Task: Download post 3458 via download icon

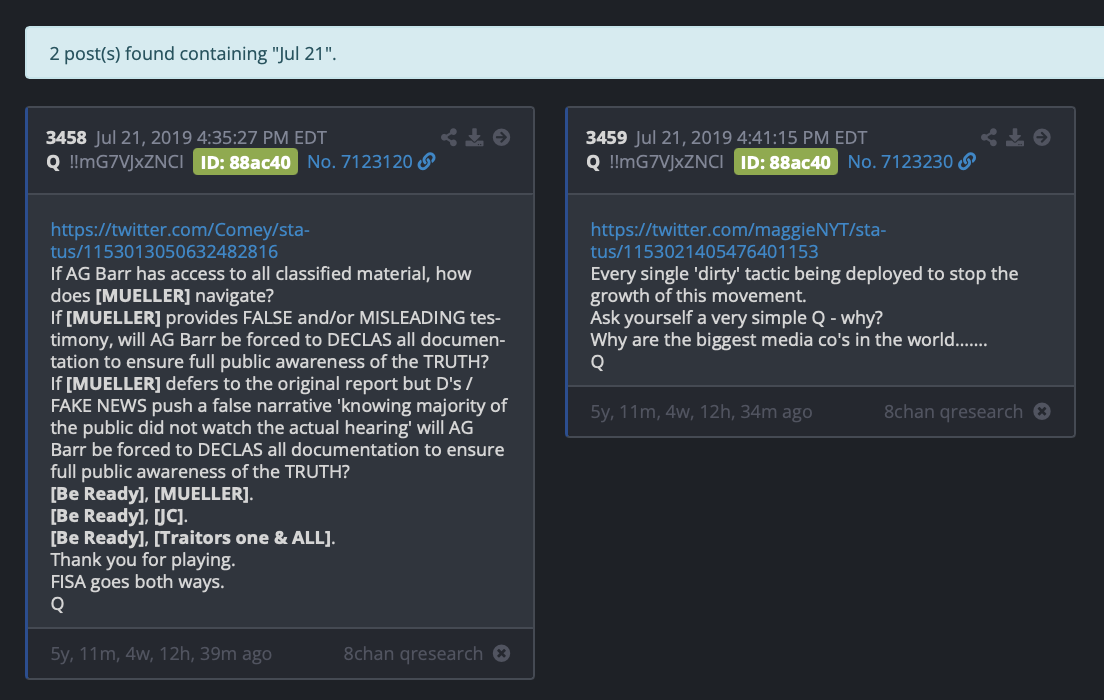Action: [x=475, y=137]
